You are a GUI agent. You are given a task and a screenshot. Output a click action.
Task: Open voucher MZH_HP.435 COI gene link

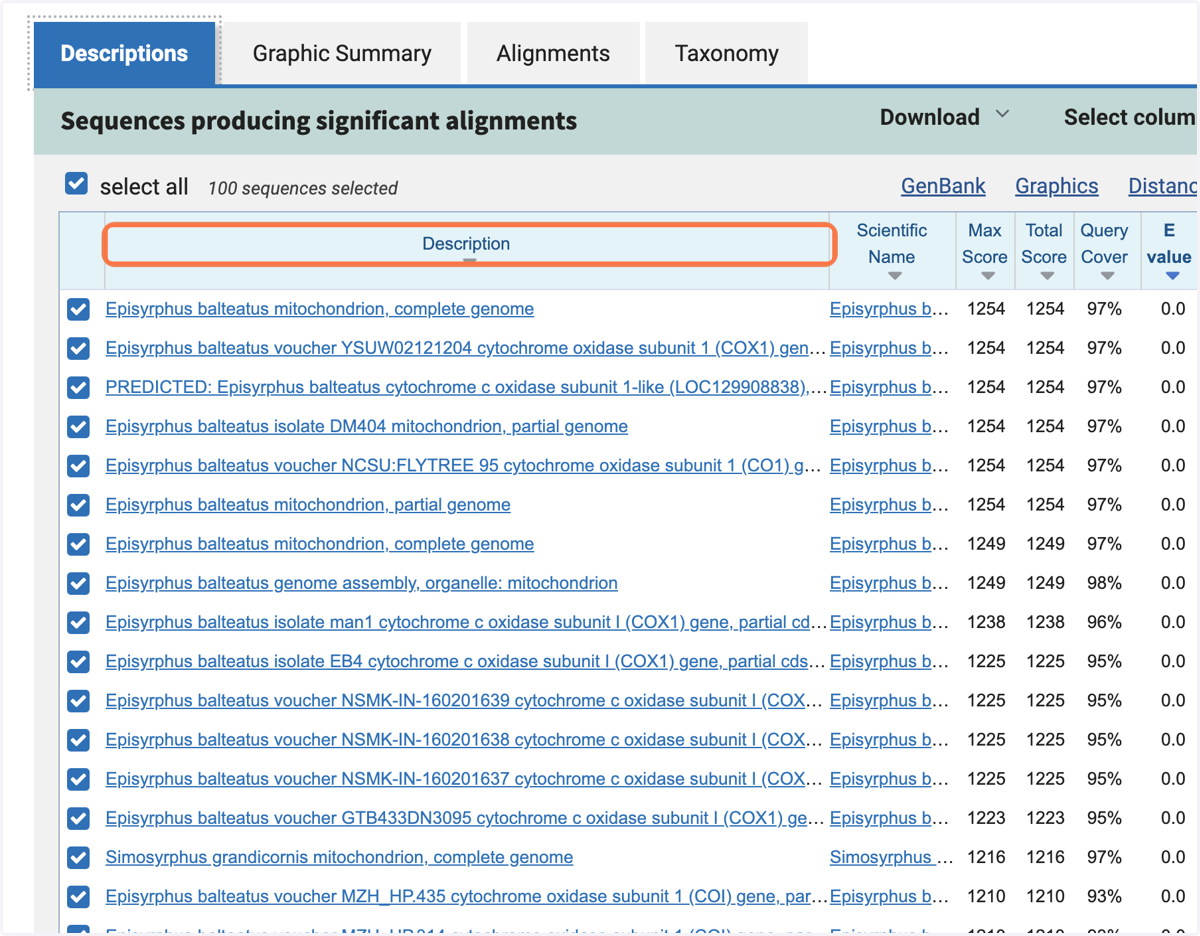pos(466,896)
